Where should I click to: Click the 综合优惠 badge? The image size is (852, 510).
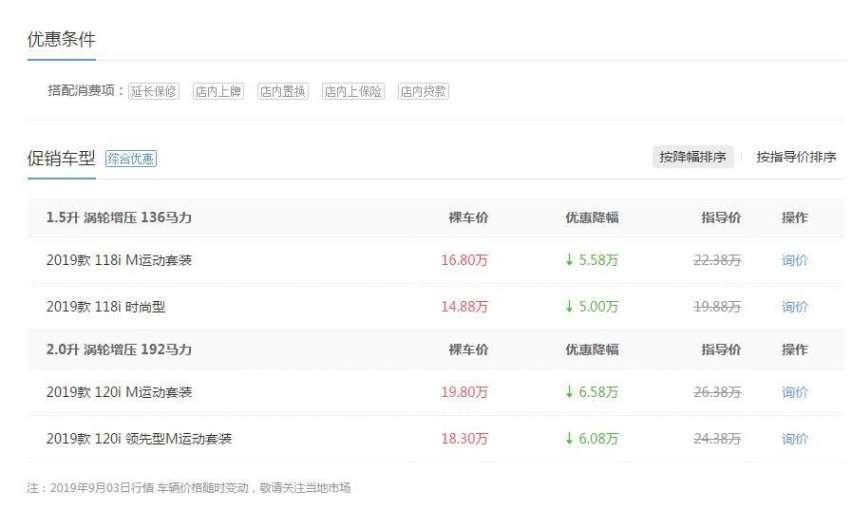click(x=131, y=158)
